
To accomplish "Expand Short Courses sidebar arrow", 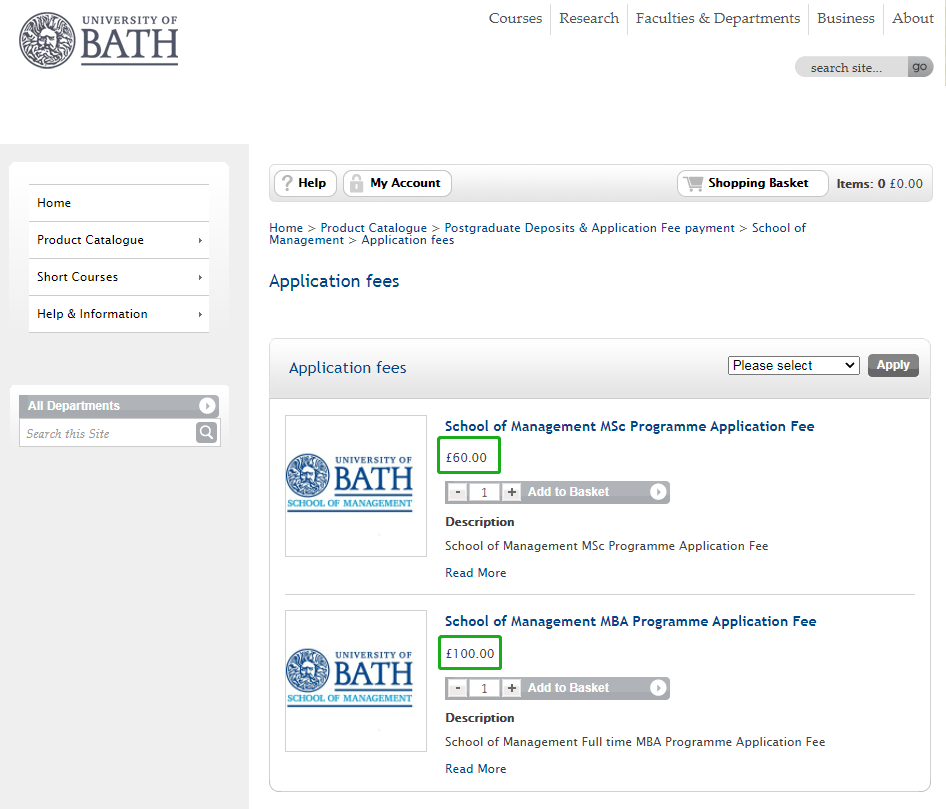I will (x=200, y=278).
